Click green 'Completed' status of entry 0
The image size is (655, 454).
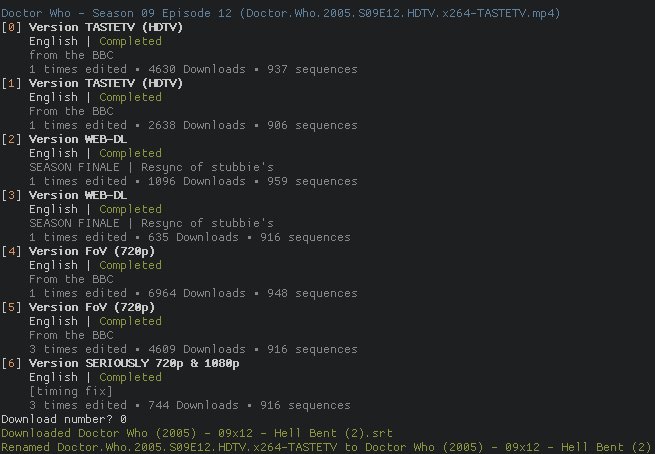point(130,41)
